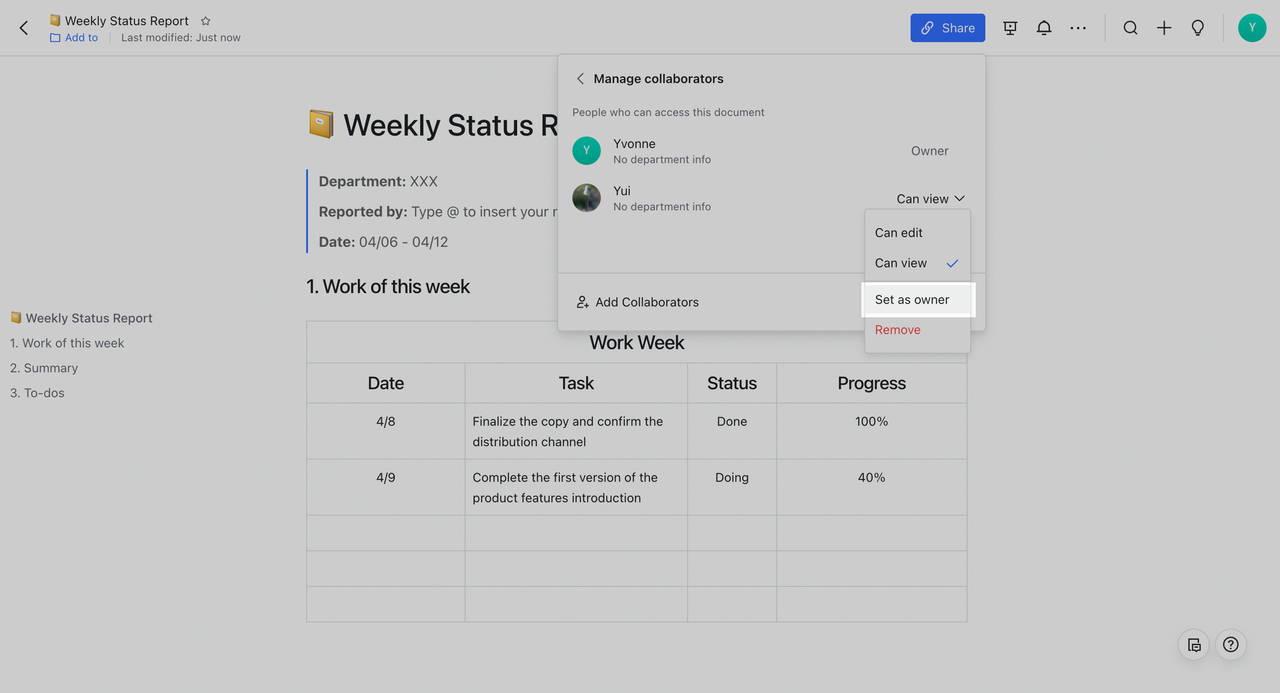The width and height of the screenshot is (1280, 693).
Task: Click the Share button
Action: point(947,28)
